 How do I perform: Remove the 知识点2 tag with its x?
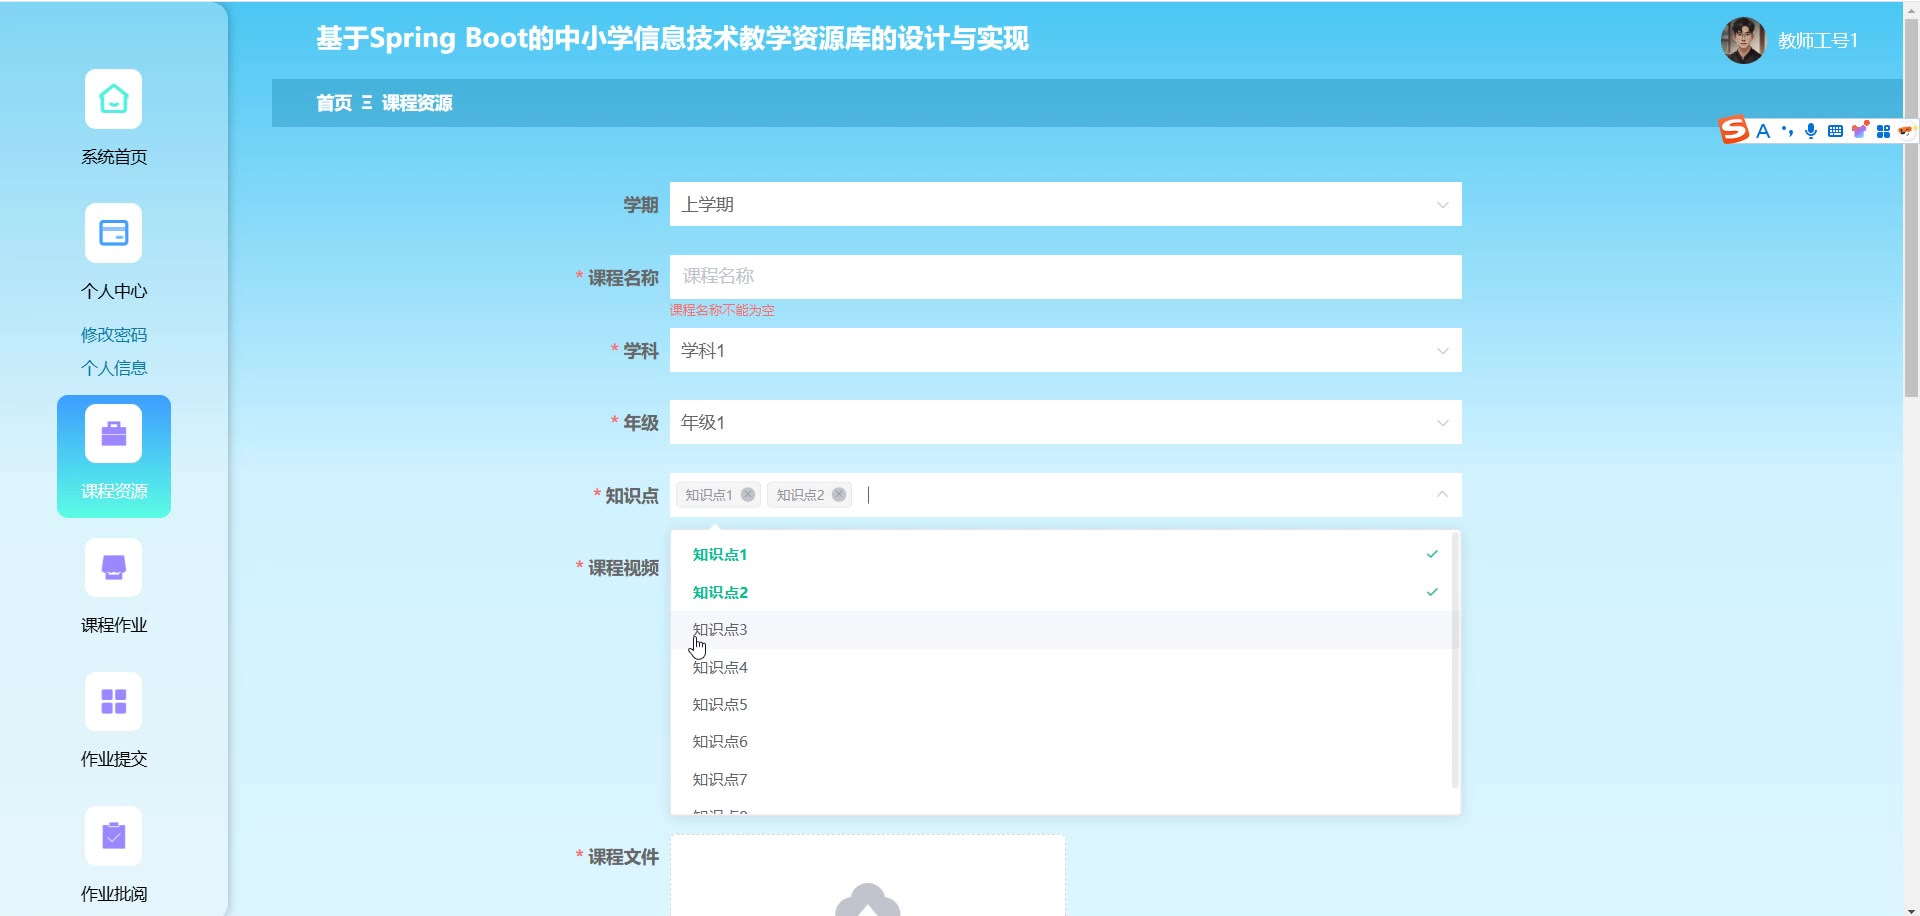coord(839,495)
